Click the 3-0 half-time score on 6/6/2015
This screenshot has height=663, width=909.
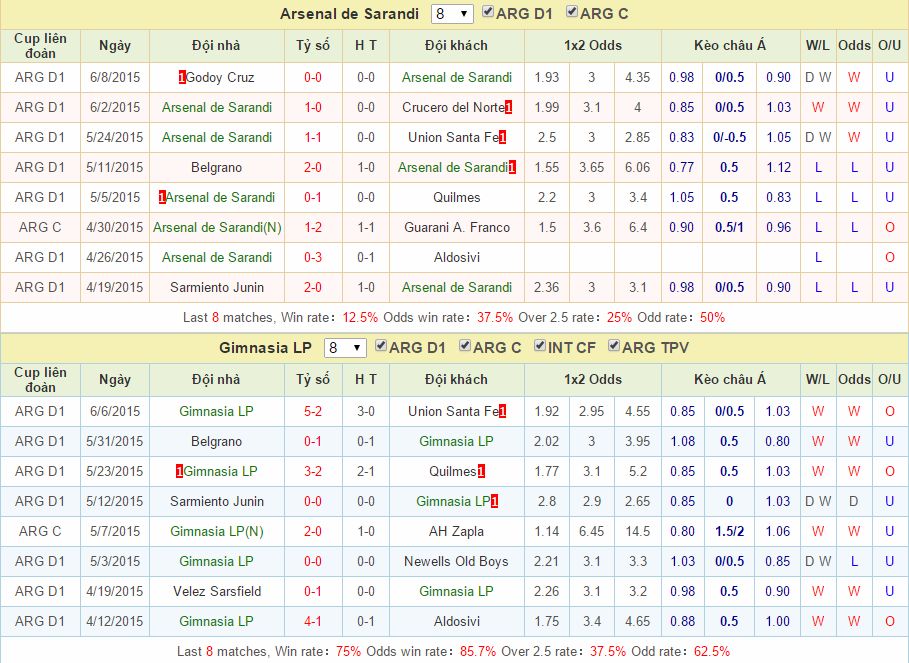(x=366, y=411)
